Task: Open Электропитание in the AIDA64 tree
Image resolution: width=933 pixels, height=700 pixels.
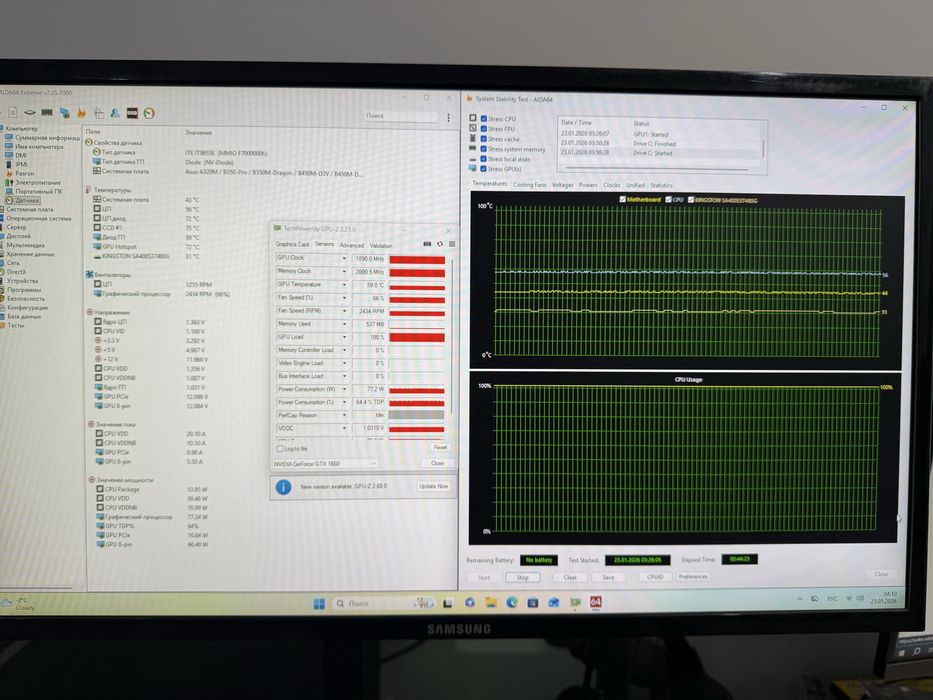Action: click(x=34, y=182)
